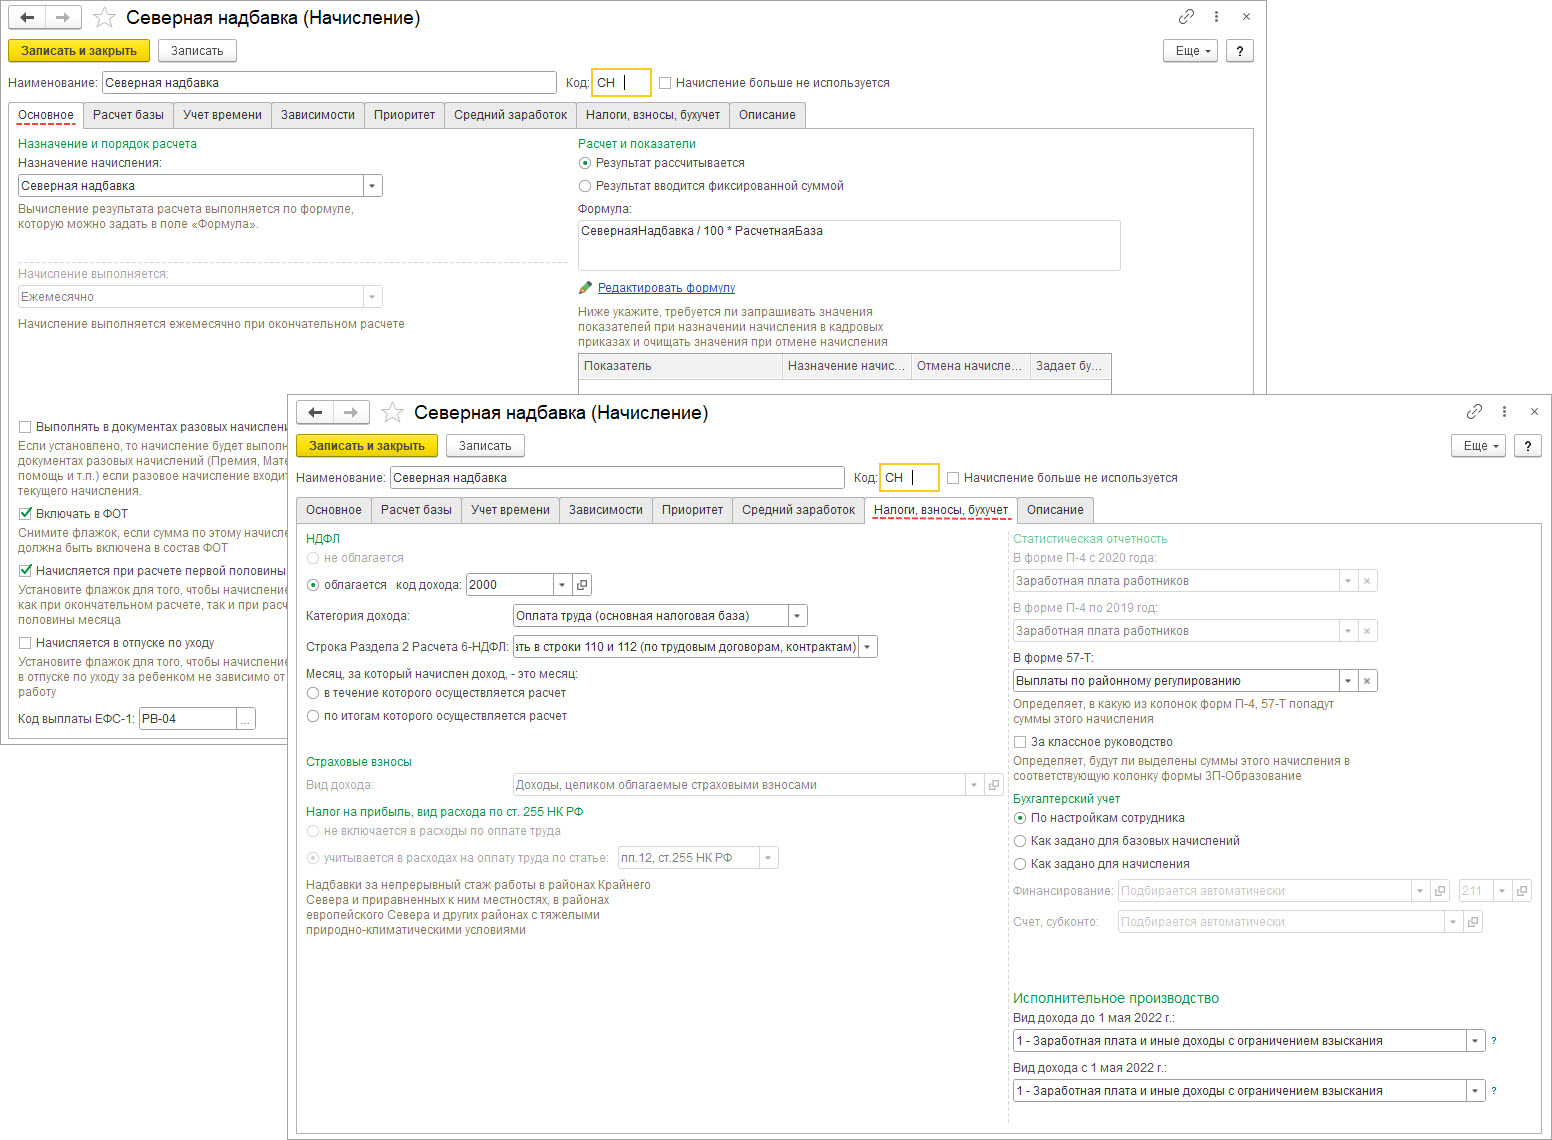The height and width of the screenshot is (1140, 1552).
Task: Toggle Начисление больше не используется in back window
Action: [x=665, y=83]
